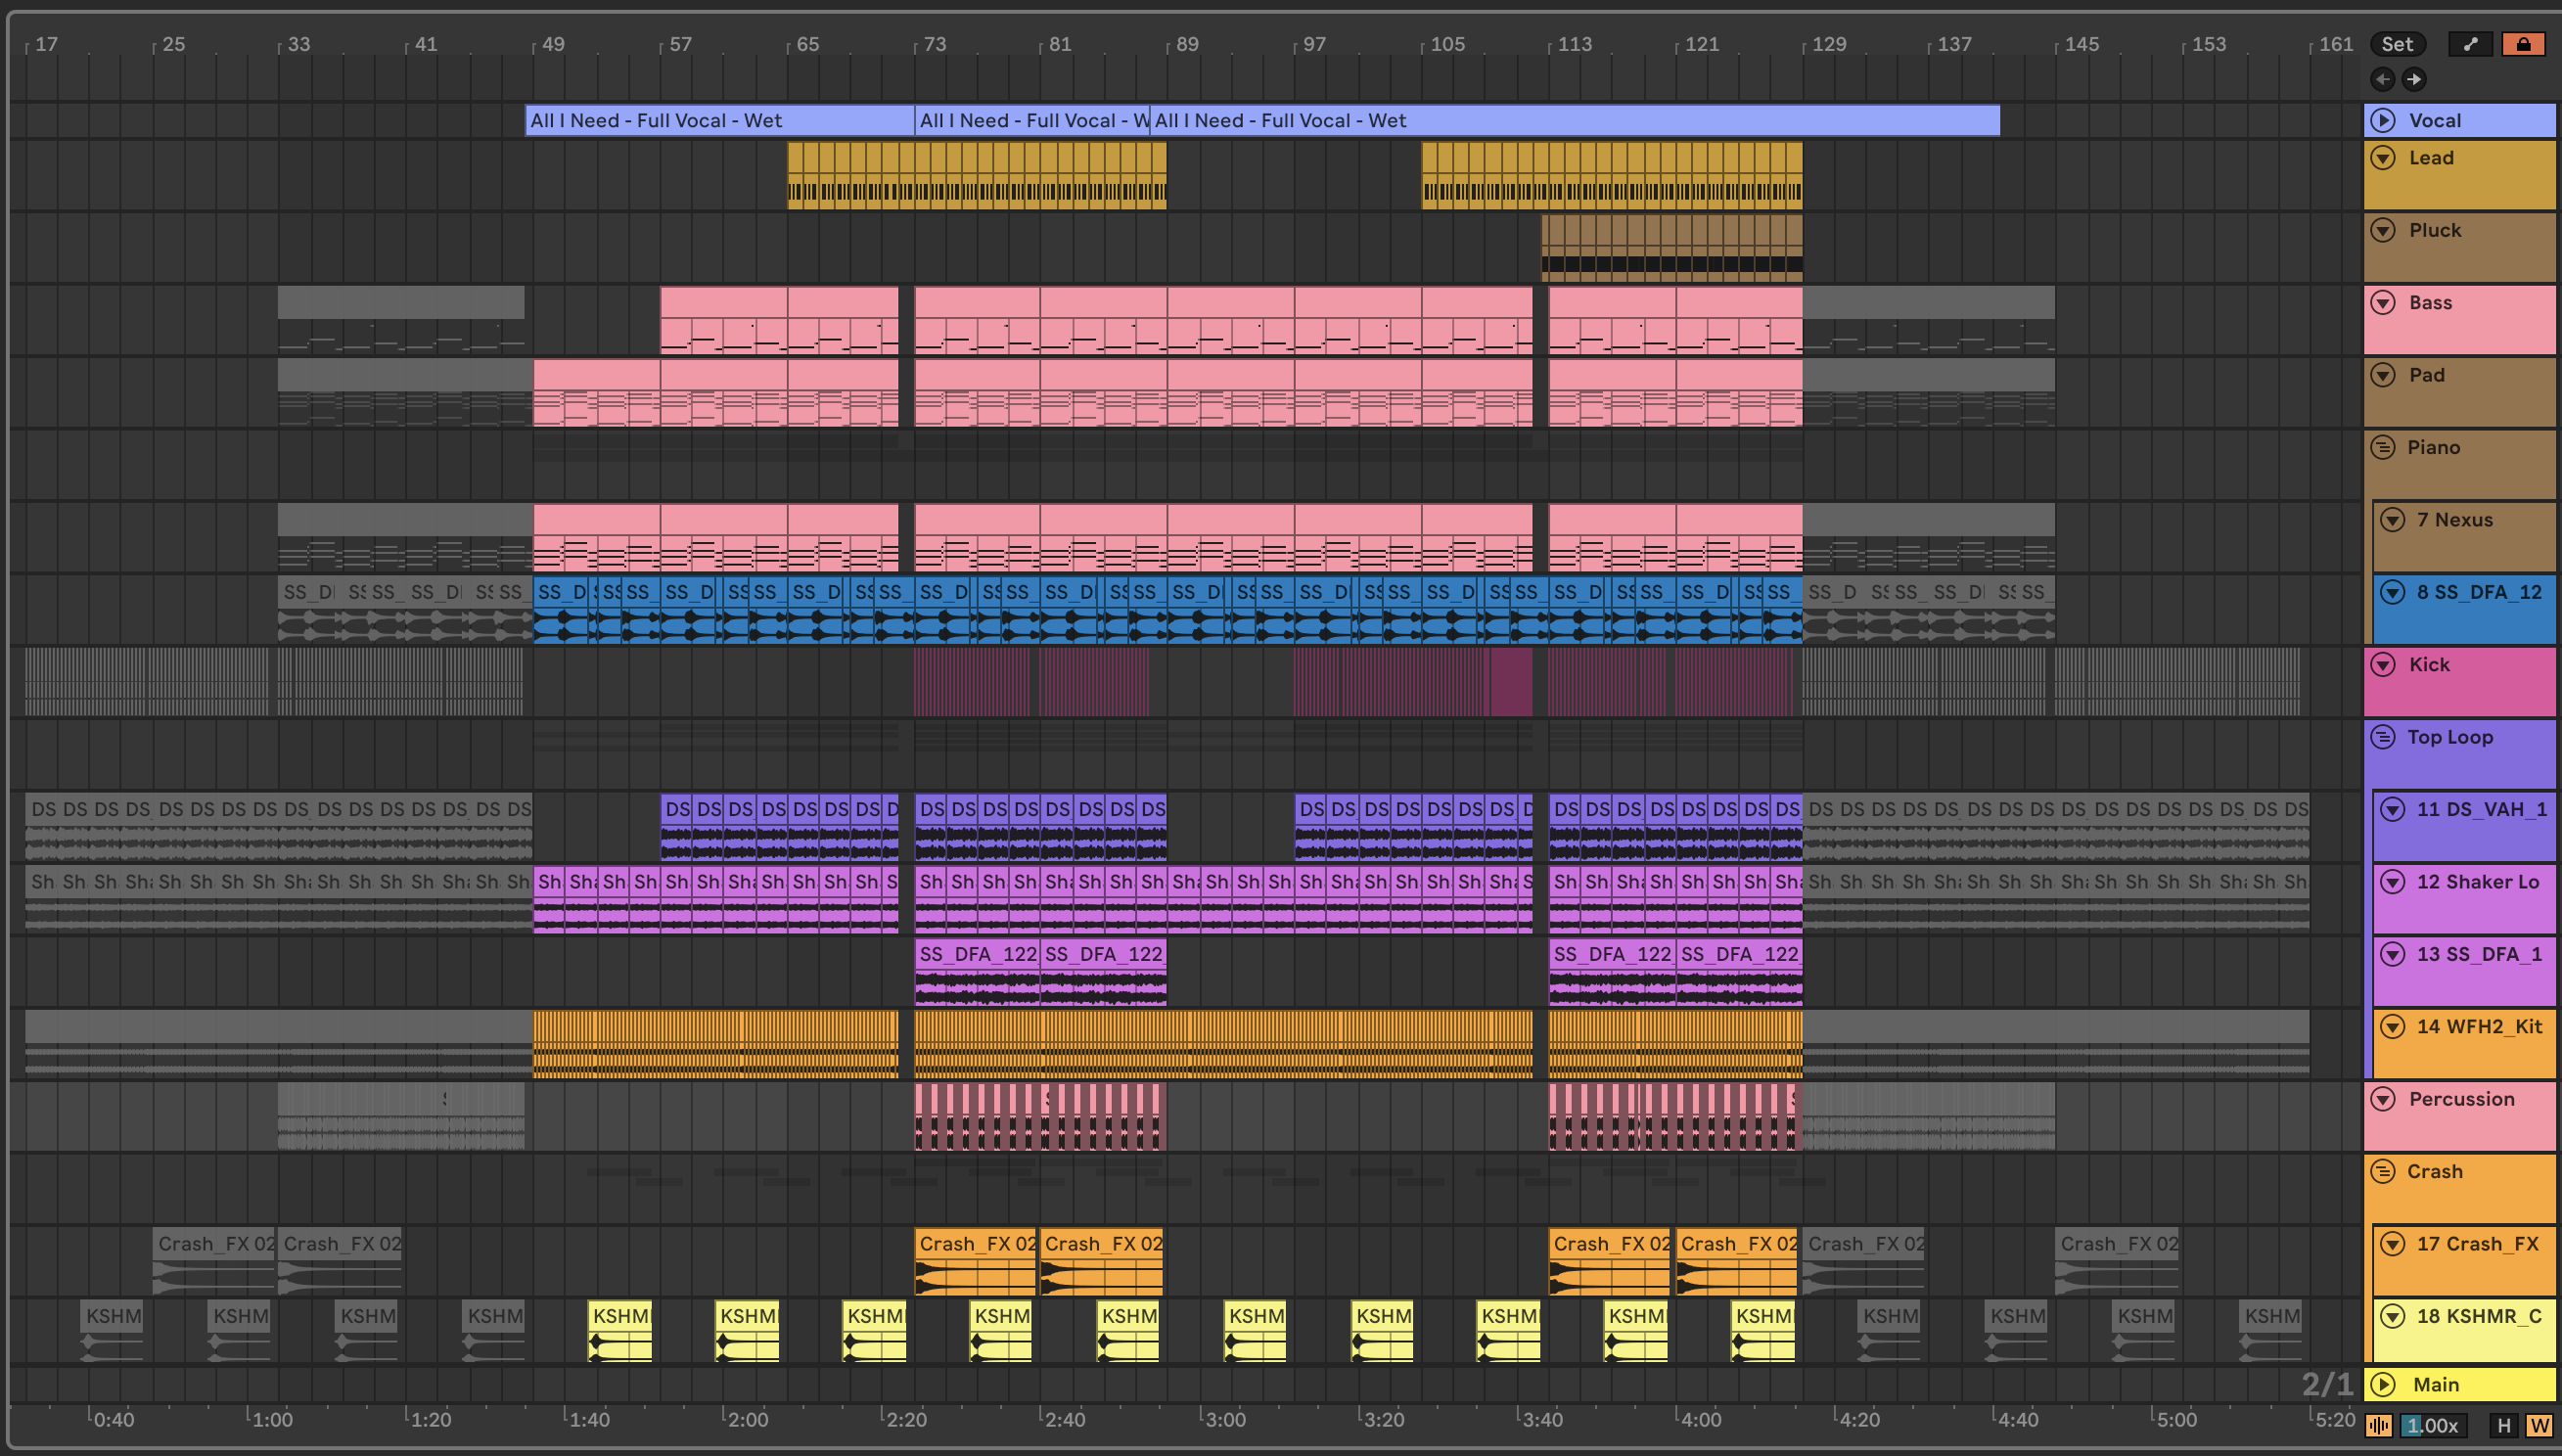Fold the Kick track arrow
Screen dimensions: 2562x1456
[2384, 665]
